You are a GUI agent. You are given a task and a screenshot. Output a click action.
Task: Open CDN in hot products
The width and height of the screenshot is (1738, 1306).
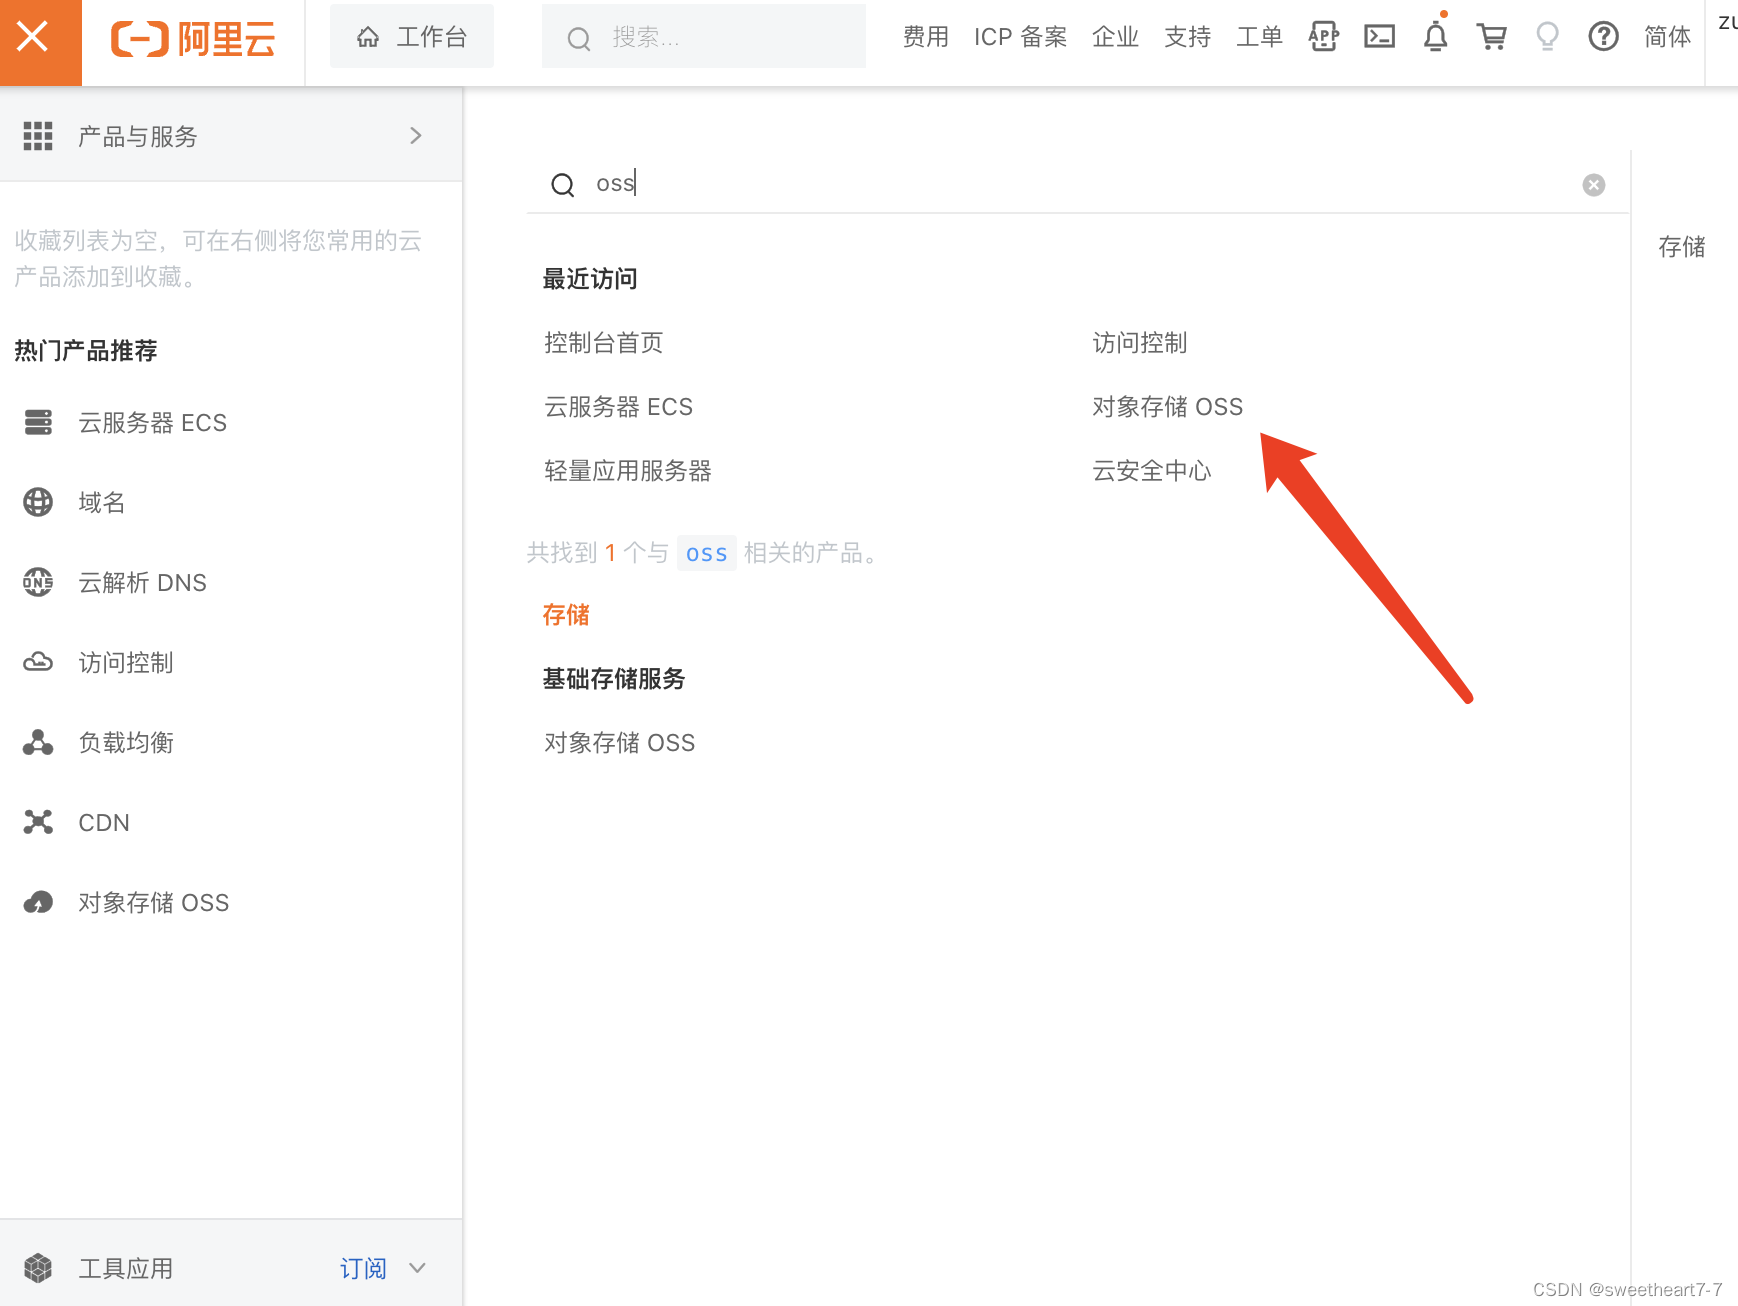tap(104, 823)
